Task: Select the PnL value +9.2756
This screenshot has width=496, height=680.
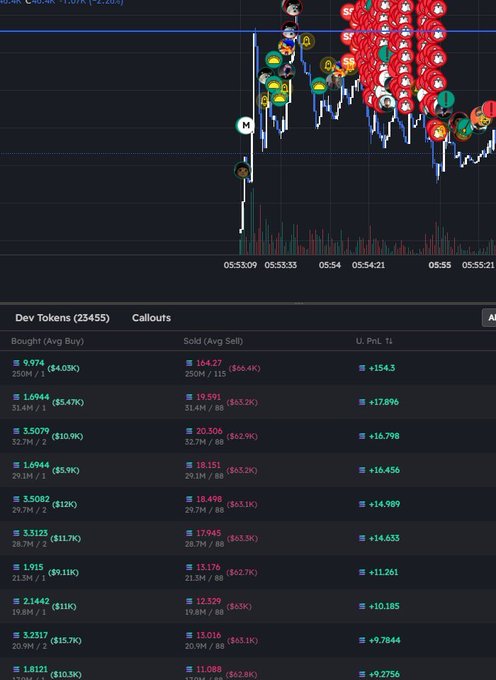Action: pyautogui.click(x=385, y=674)
